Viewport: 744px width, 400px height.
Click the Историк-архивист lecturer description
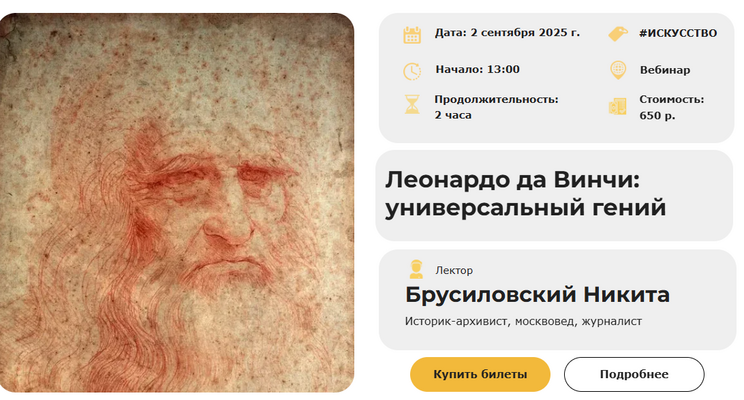(x=523, y=321)
